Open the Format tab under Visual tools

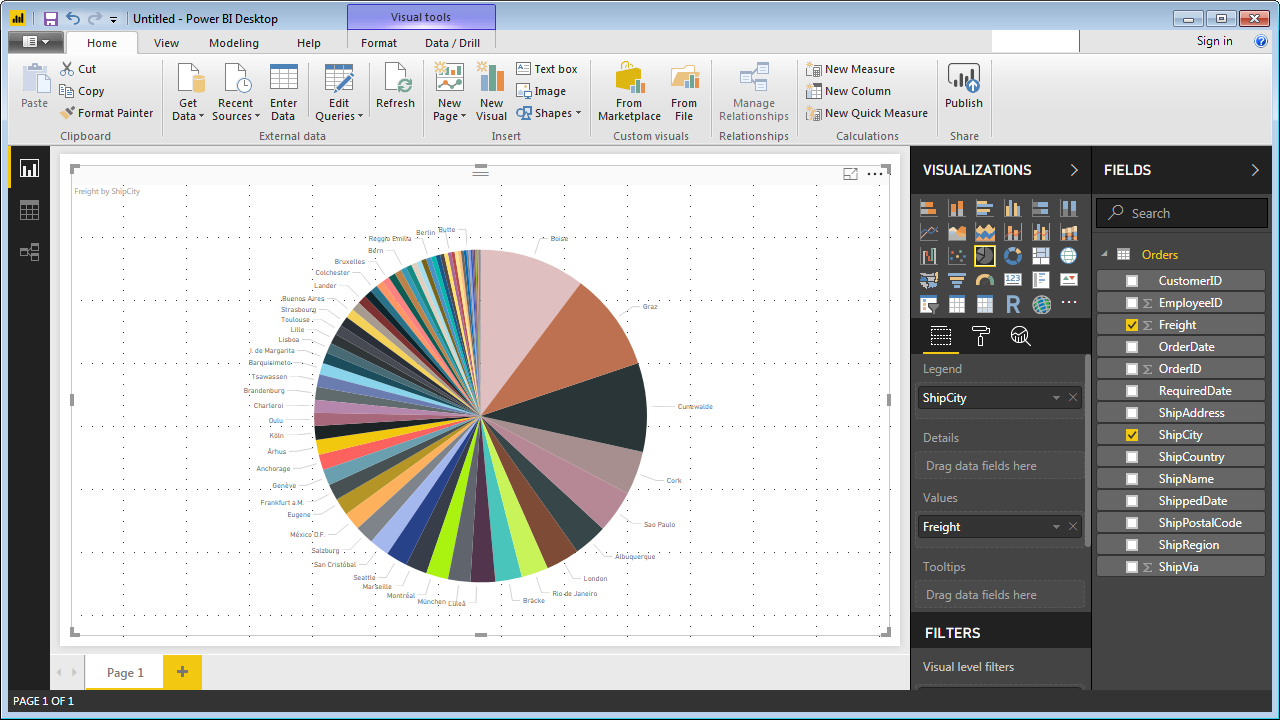(x=379, y=43)
